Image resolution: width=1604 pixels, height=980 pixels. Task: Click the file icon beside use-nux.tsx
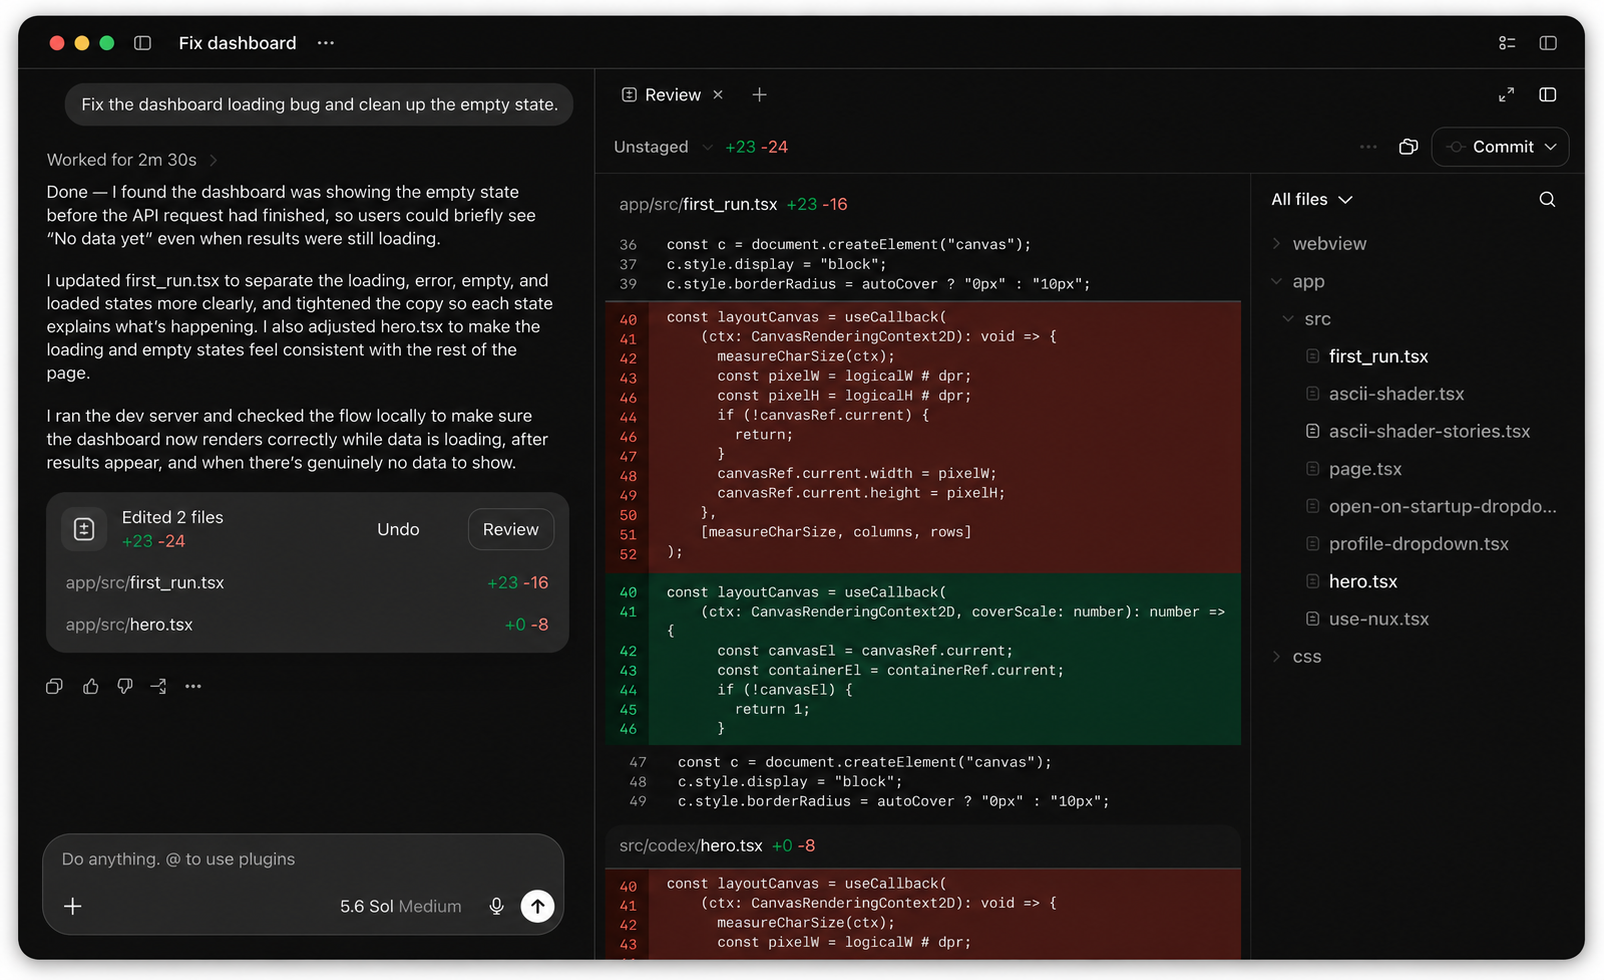(1312, 619)
